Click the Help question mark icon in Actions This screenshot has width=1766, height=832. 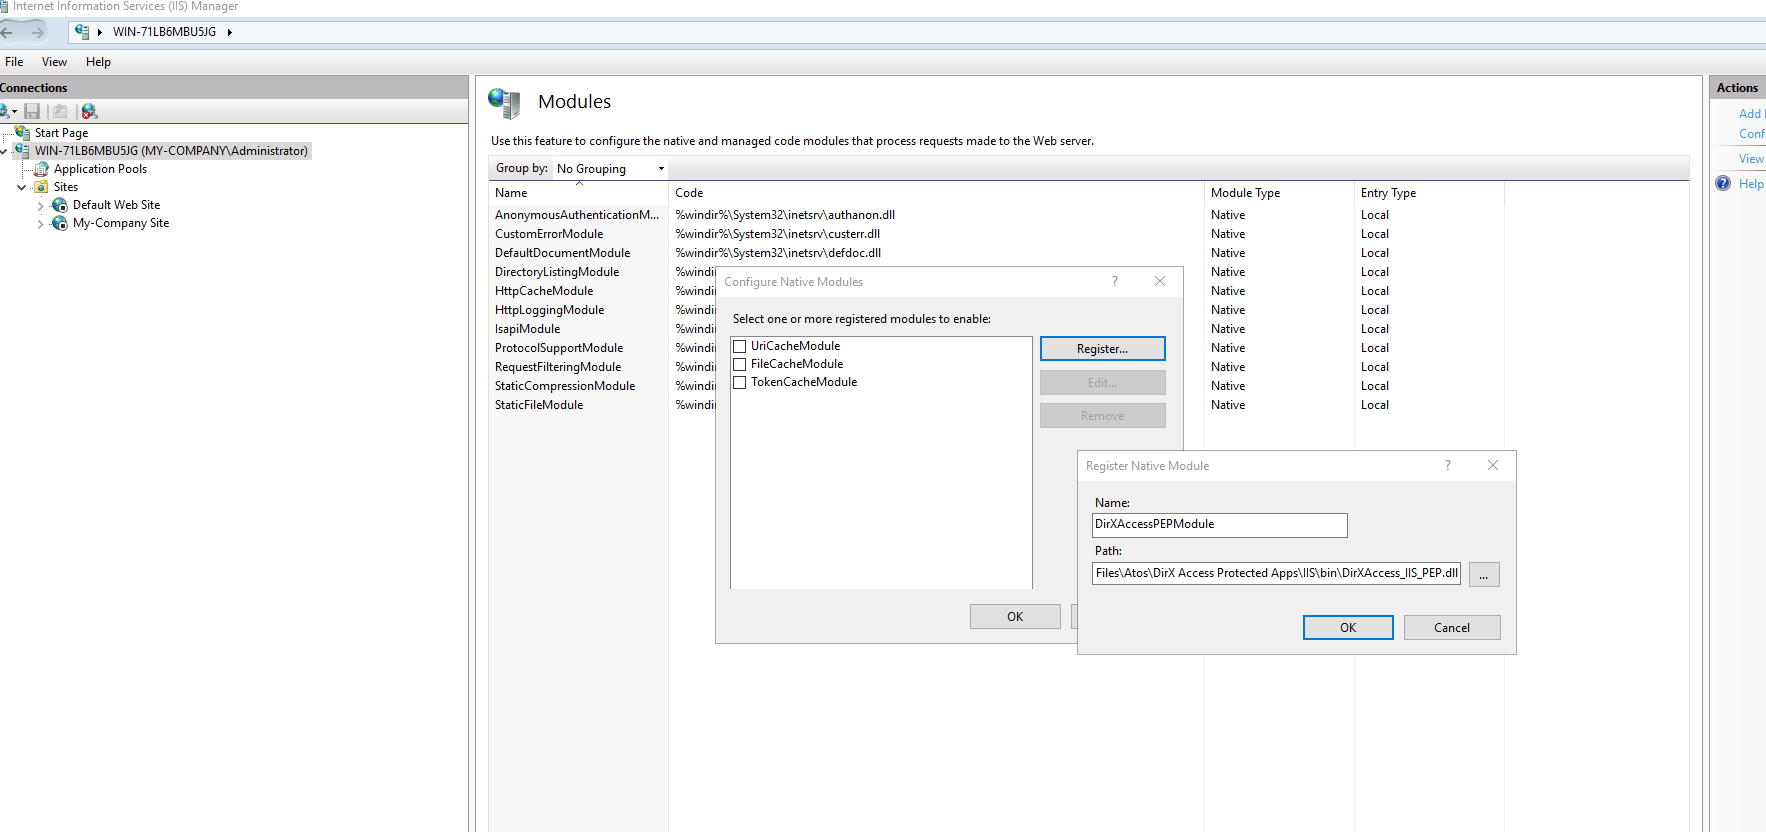click(x=1723, y=183)
